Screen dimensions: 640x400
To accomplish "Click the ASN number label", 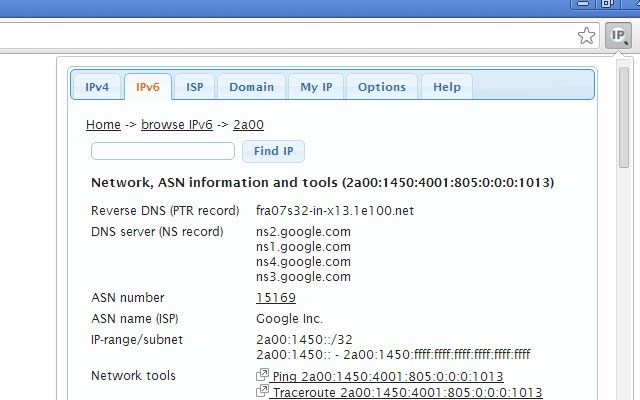I will click(x=128, y=298).
